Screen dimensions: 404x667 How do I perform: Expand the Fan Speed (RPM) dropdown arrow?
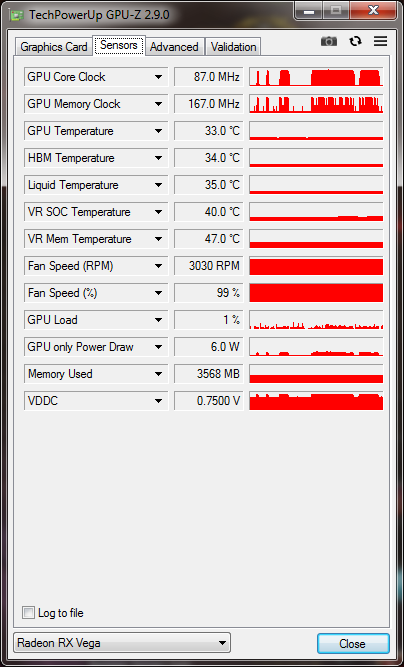[x=158, y=266]
